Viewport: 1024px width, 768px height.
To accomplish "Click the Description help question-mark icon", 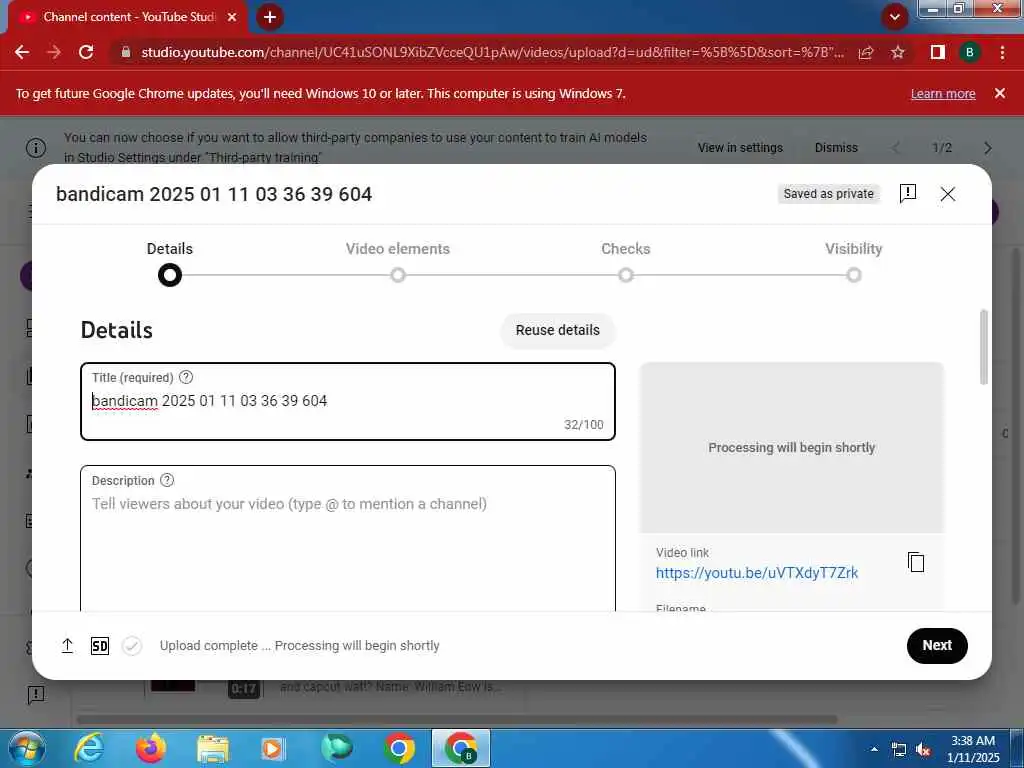I will point(167,481).
